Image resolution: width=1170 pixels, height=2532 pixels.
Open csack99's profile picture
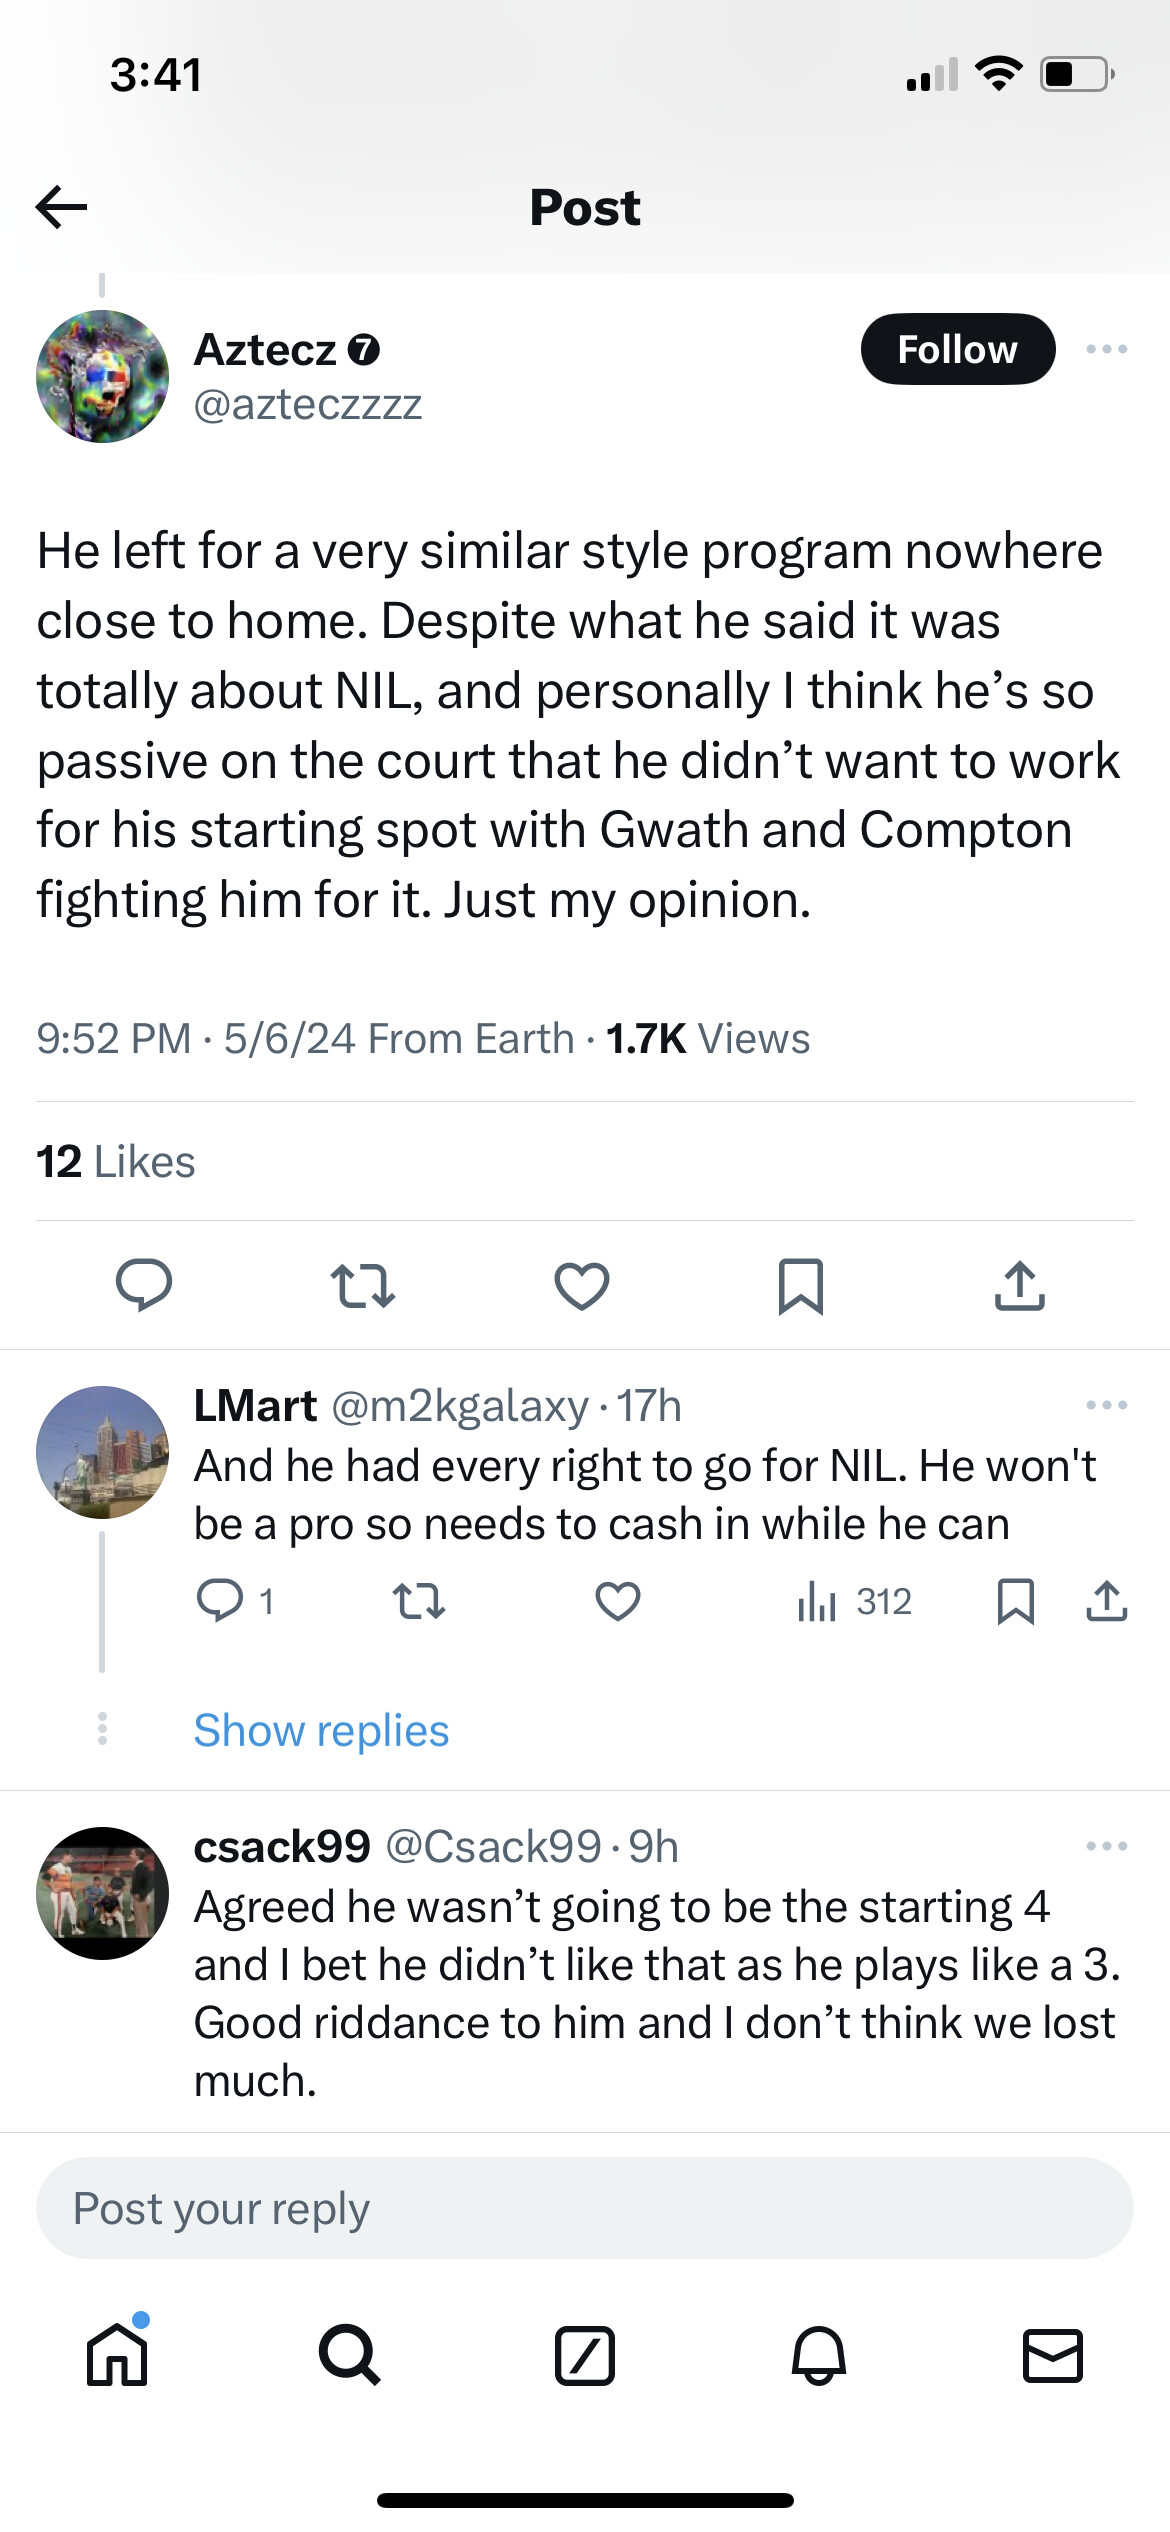point(102,1893)
